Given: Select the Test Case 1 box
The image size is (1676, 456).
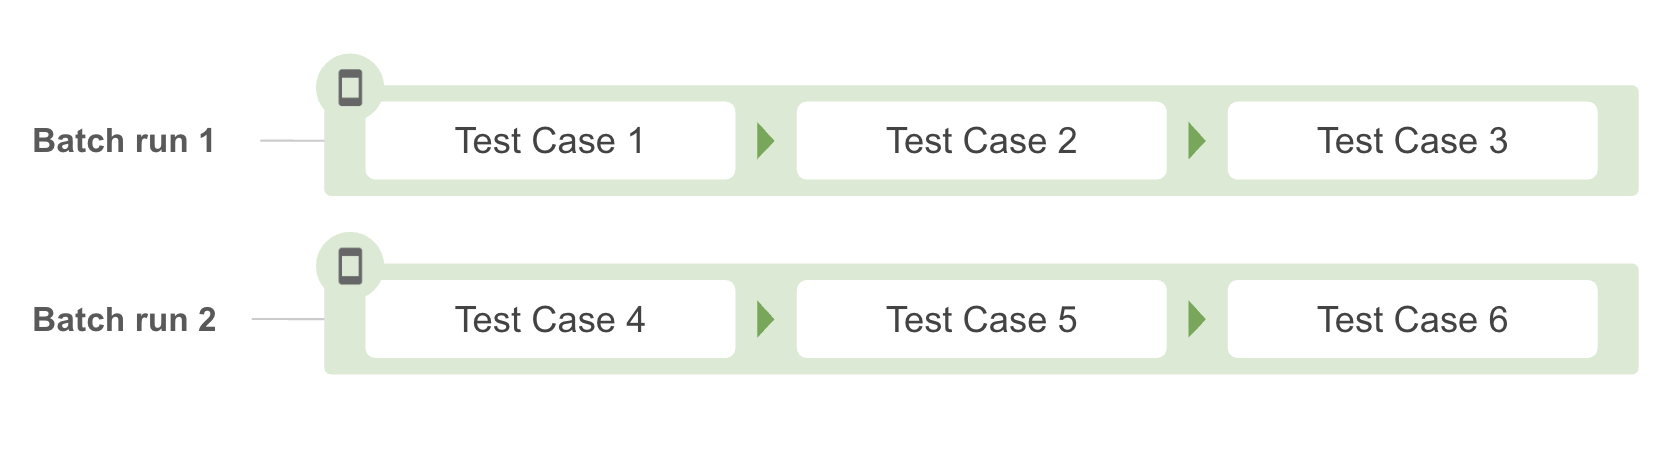Looking at the screenshot, I should coord(550,141).
